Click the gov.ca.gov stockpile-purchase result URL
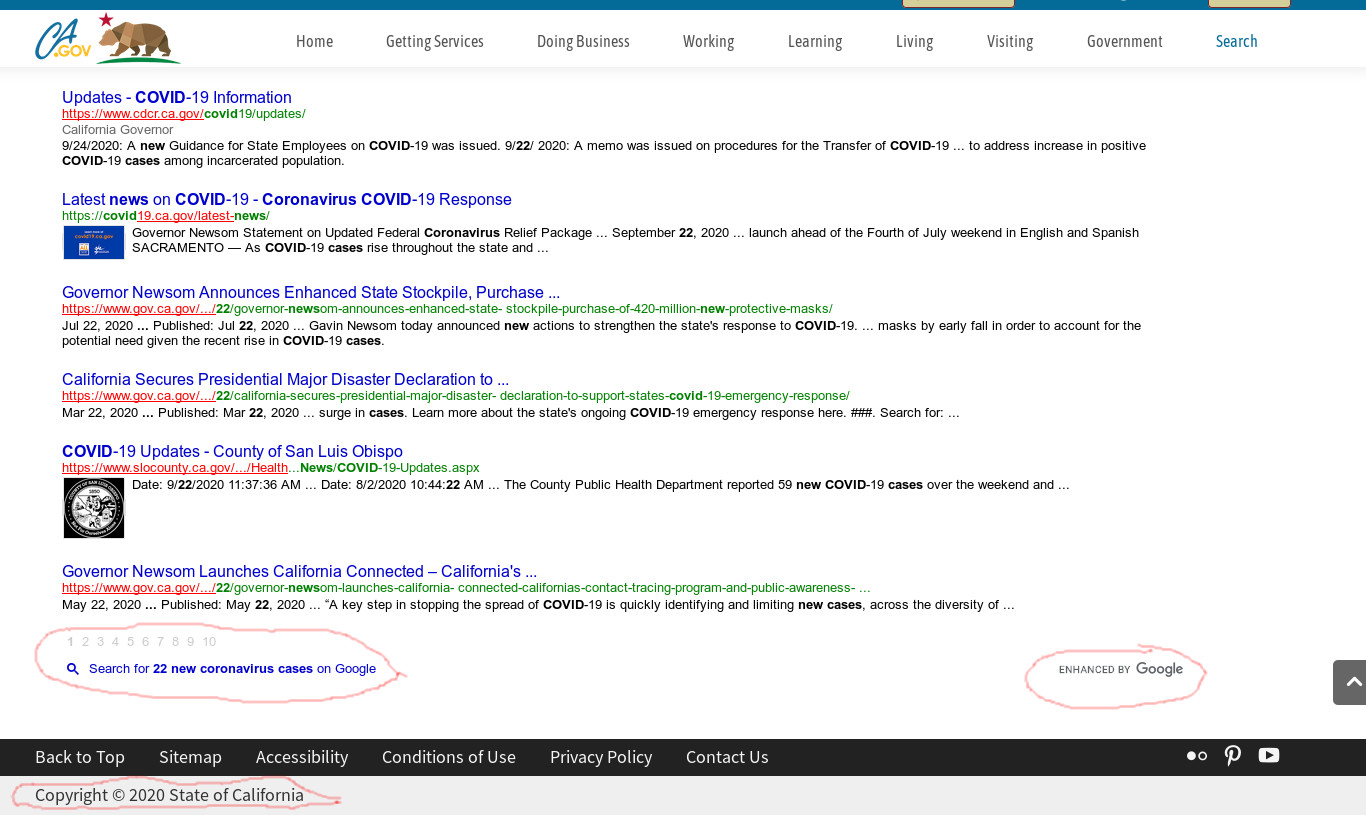Screen dimensions: 1366x815 point(447,309)
